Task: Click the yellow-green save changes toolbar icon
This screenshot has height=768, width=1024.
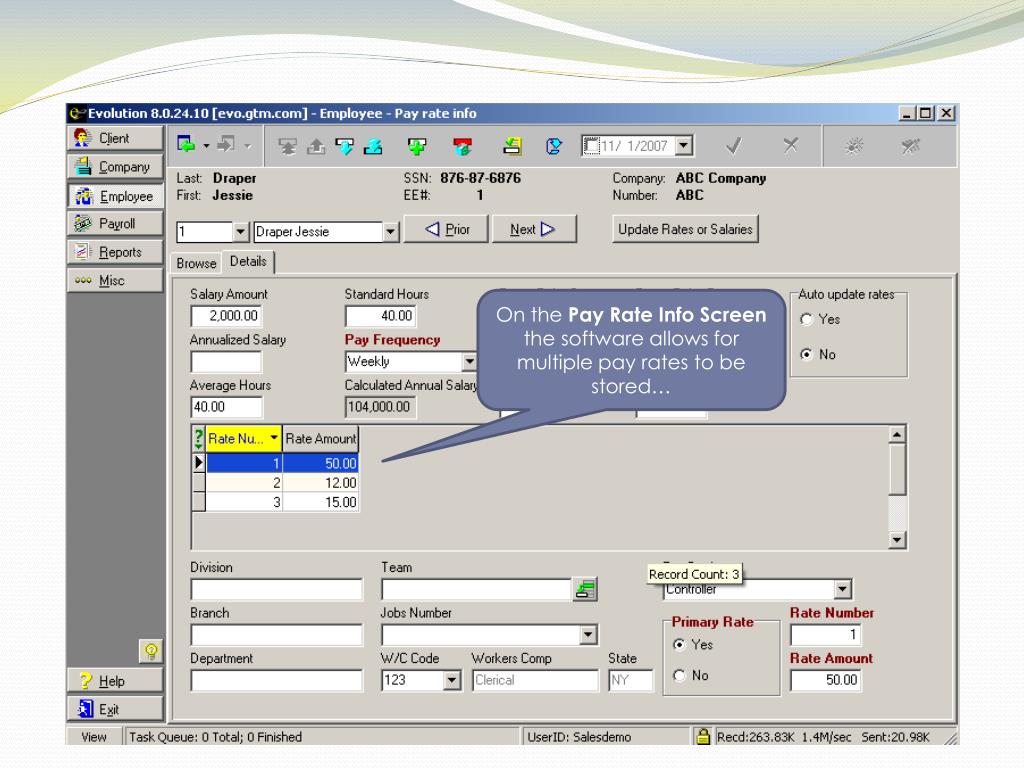Action: (512, 146)
